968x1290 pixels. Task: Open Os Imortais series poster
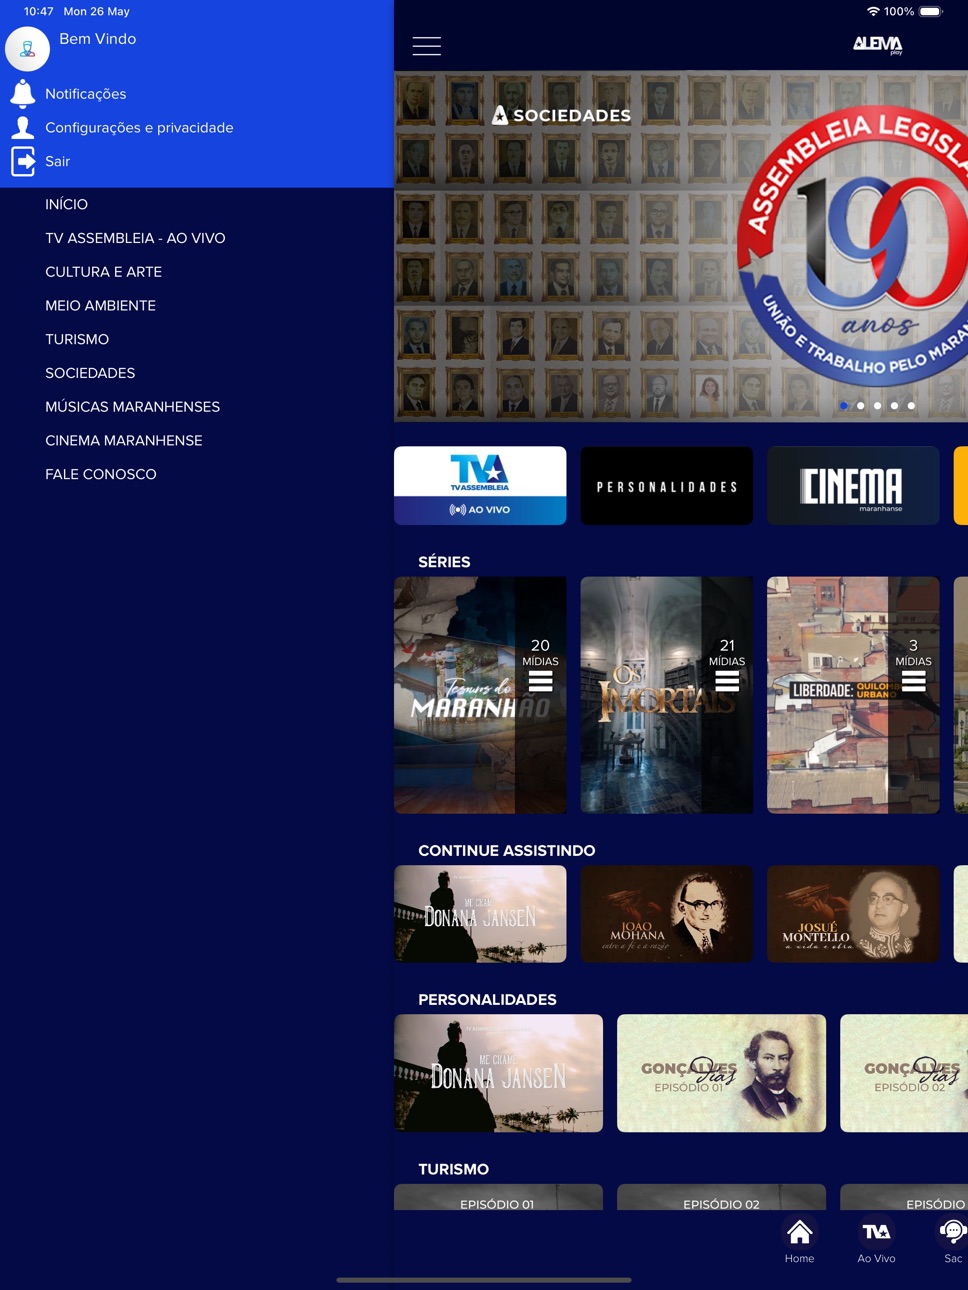[x=667, y=695]
